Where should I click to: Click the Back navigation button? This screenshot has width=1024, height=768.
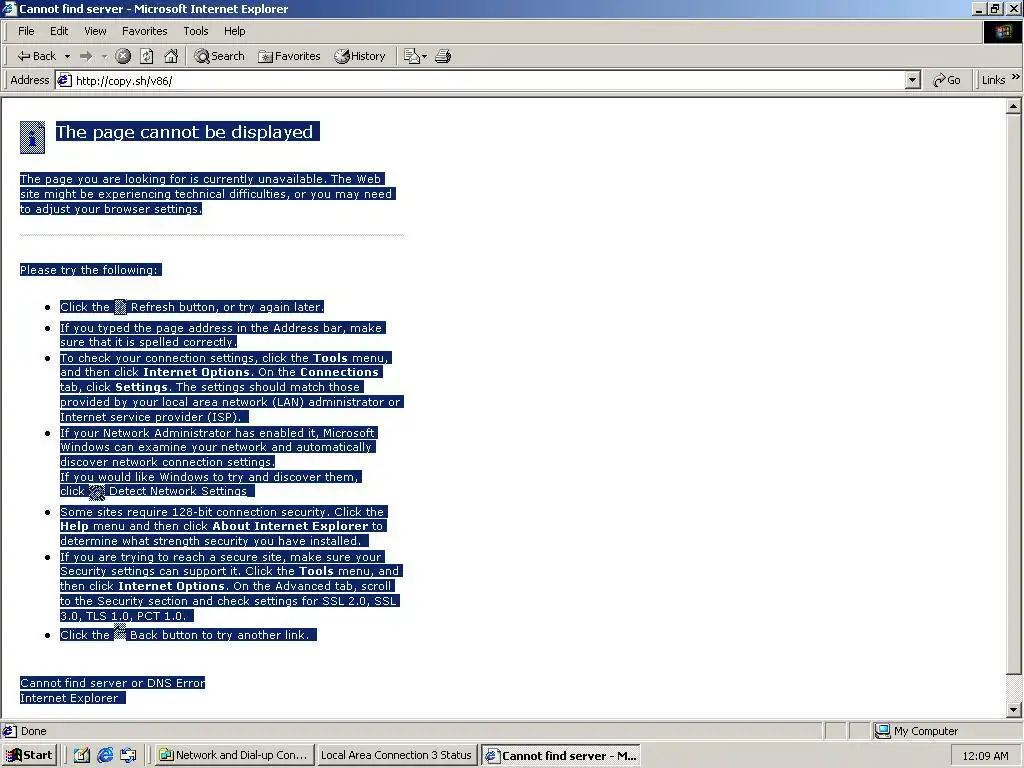[37, 56]
